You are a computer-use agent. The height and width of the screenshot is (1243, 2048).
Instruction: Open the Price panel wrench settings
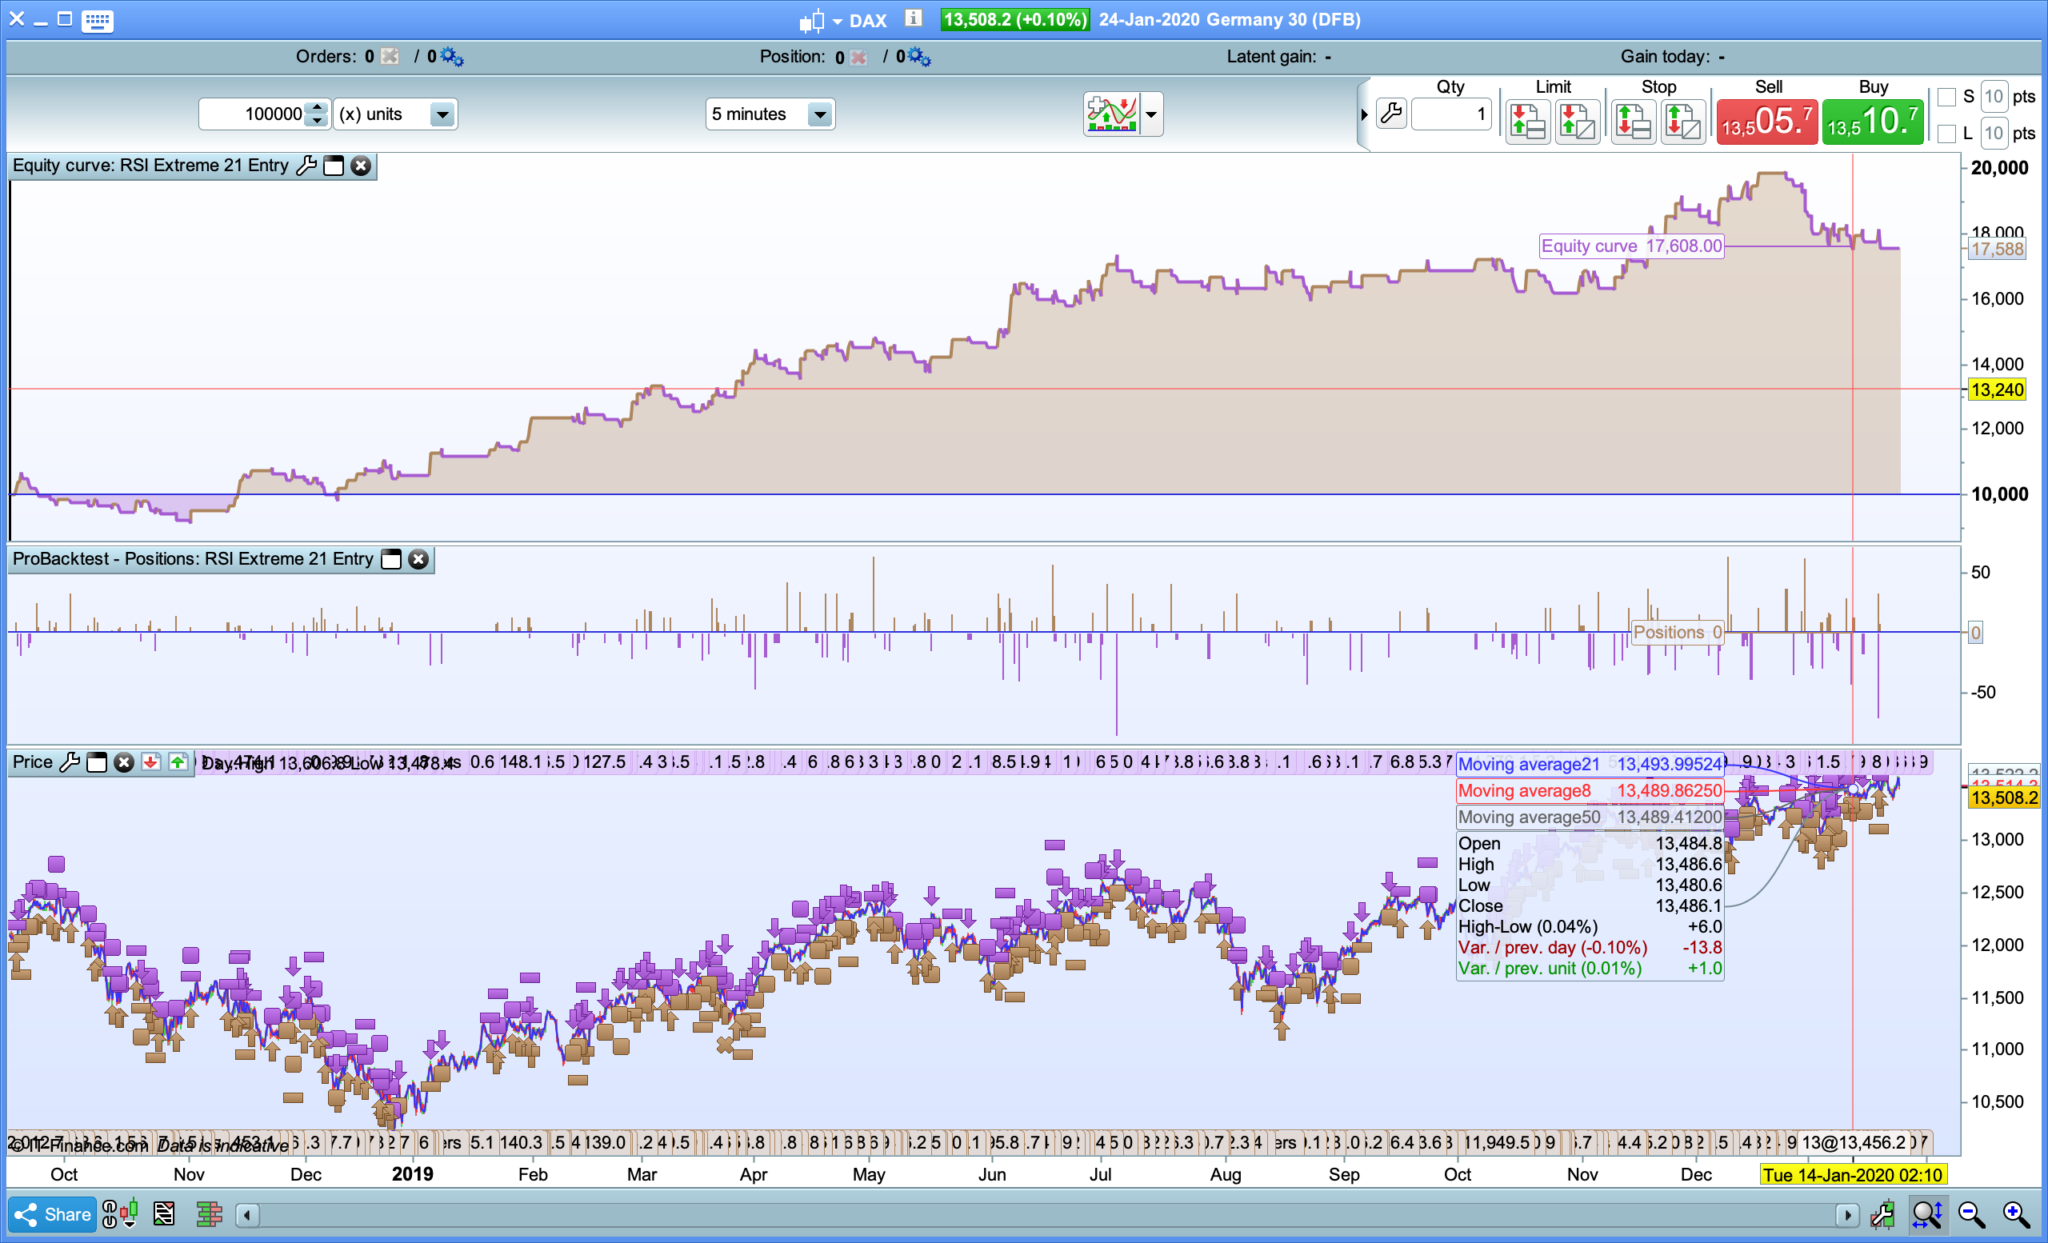[x=69, y=762]
